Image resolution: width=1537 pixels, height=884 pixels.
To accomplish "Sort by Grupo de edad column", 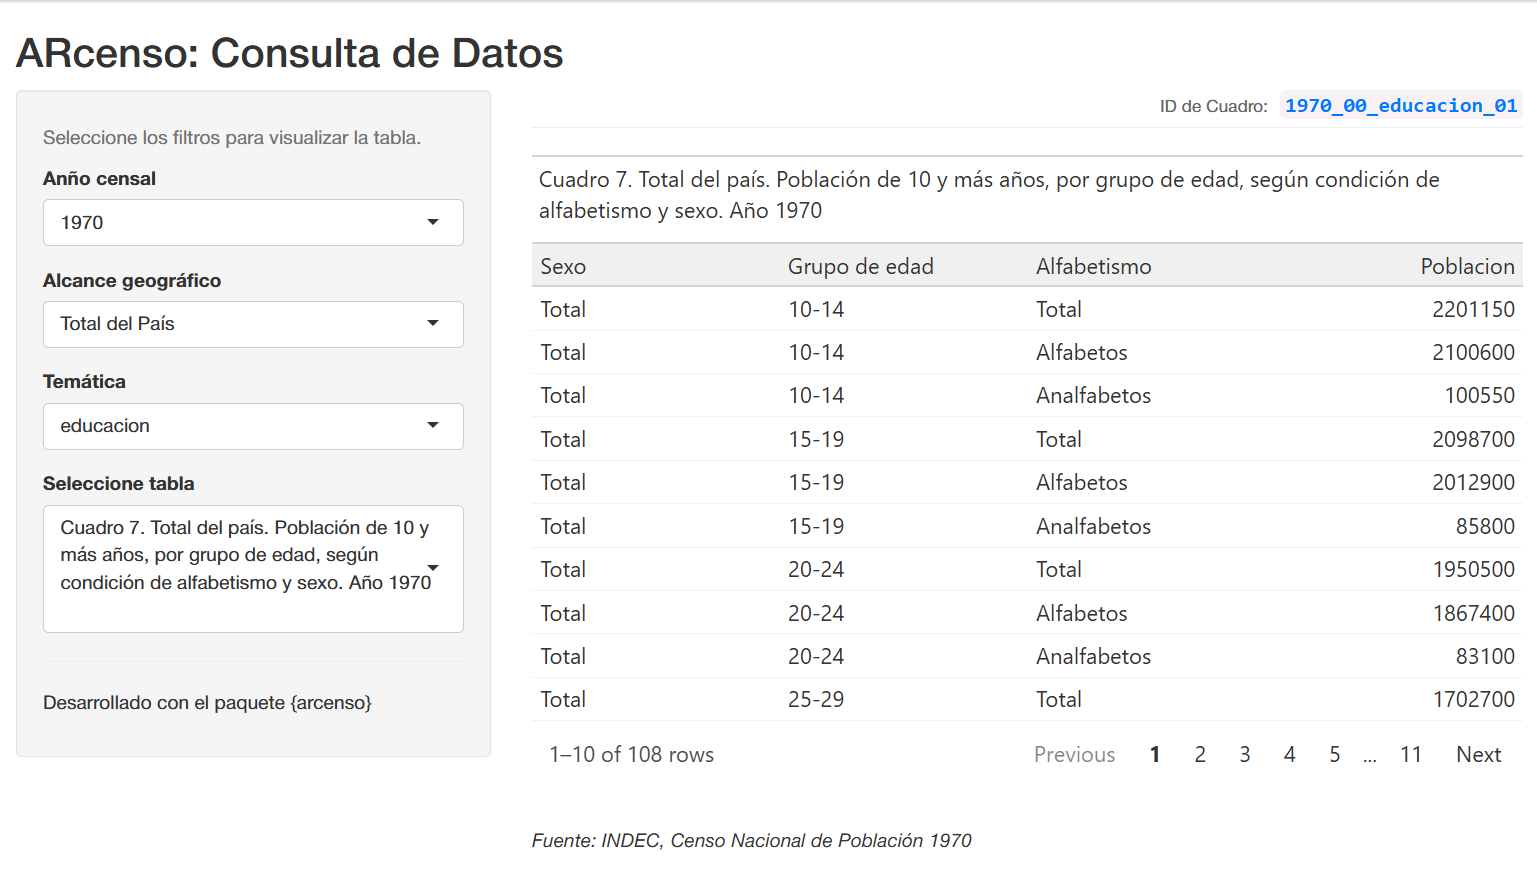I will [x=860, y=266].
